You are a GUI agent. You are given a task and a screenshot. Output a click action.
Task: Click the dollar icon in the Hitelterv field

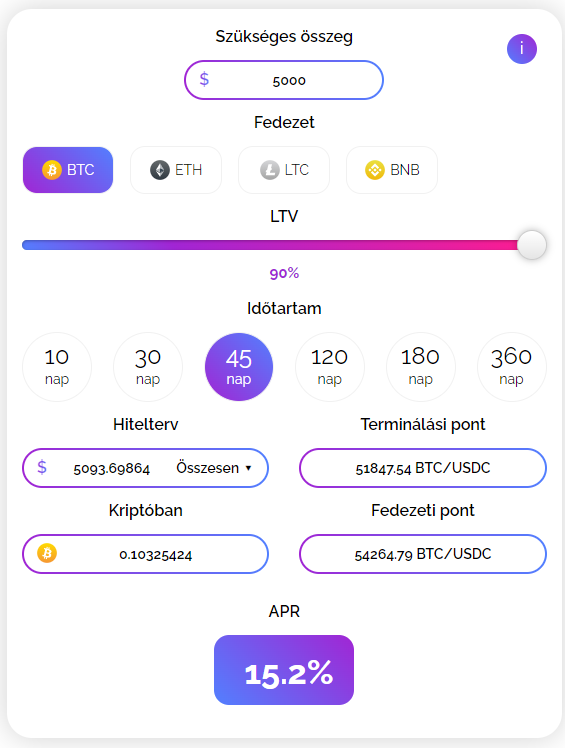tap(42, 467)
